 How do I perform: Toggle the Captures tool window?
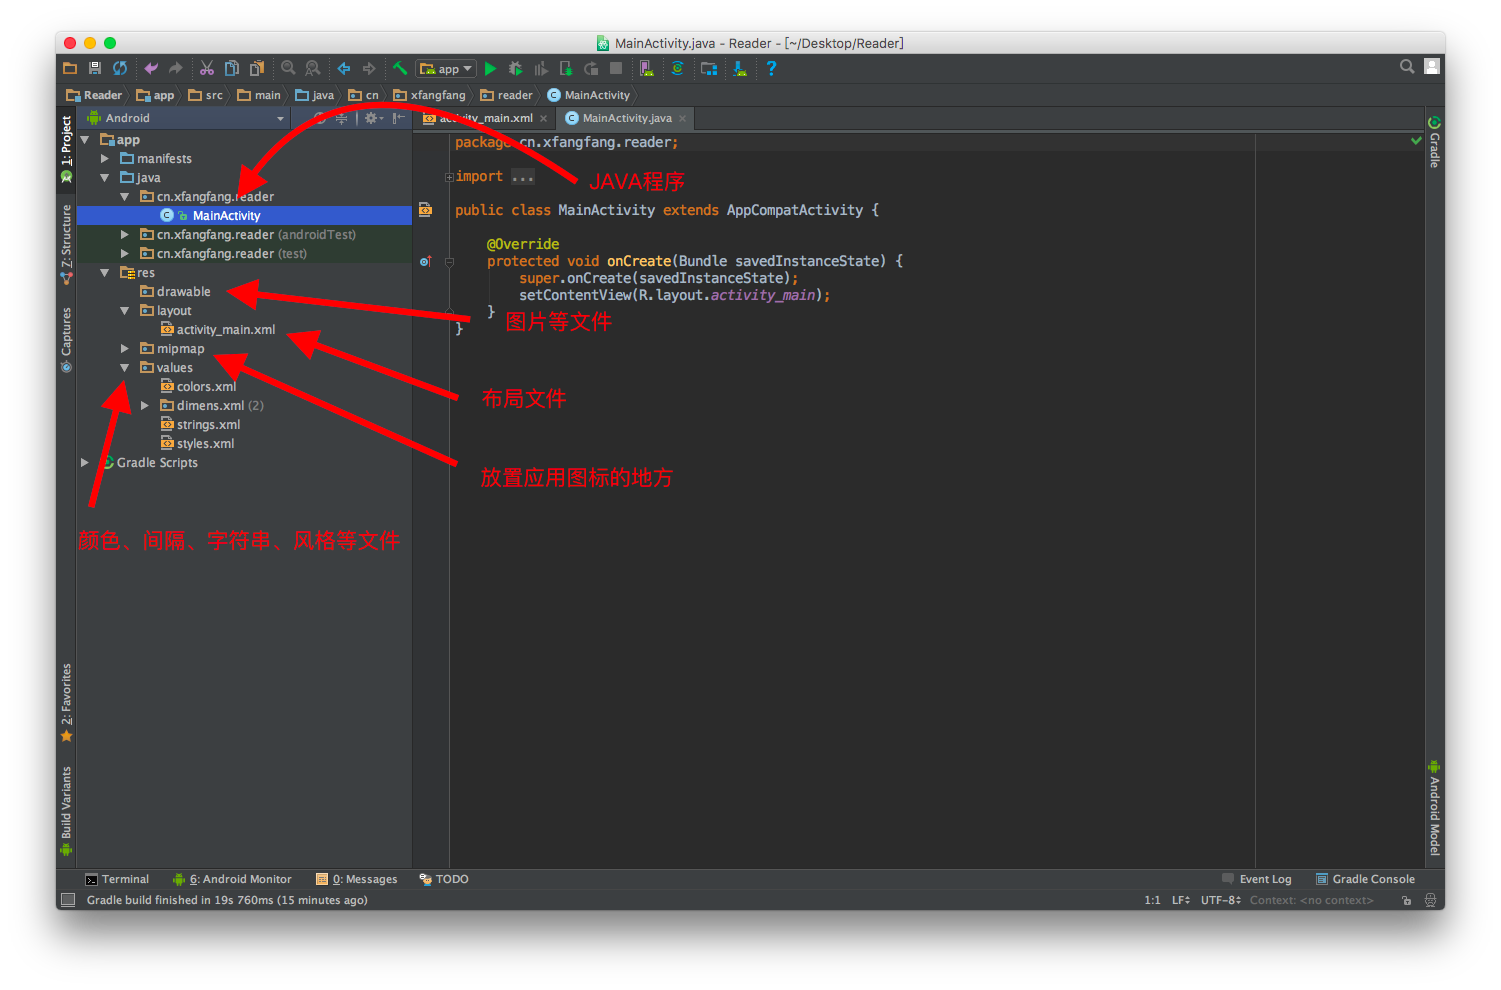pos(66,339)
